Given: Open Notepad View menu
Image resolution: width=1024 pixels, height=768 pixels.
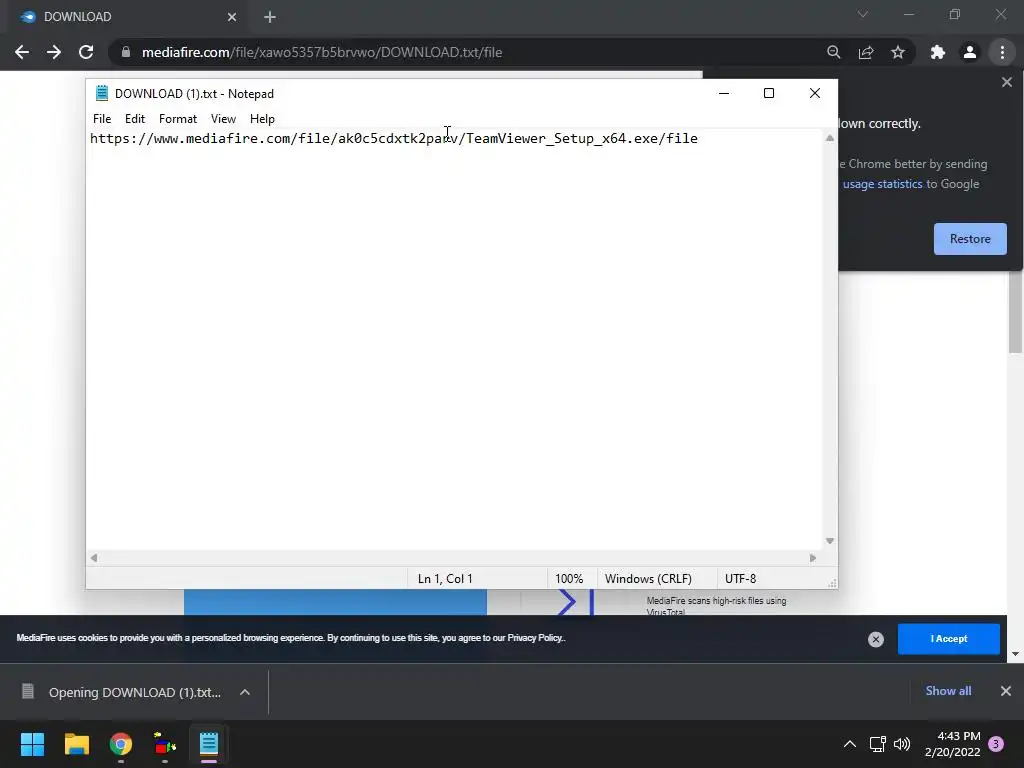Looking at the screenshot, I should click(x=223, y=119).
